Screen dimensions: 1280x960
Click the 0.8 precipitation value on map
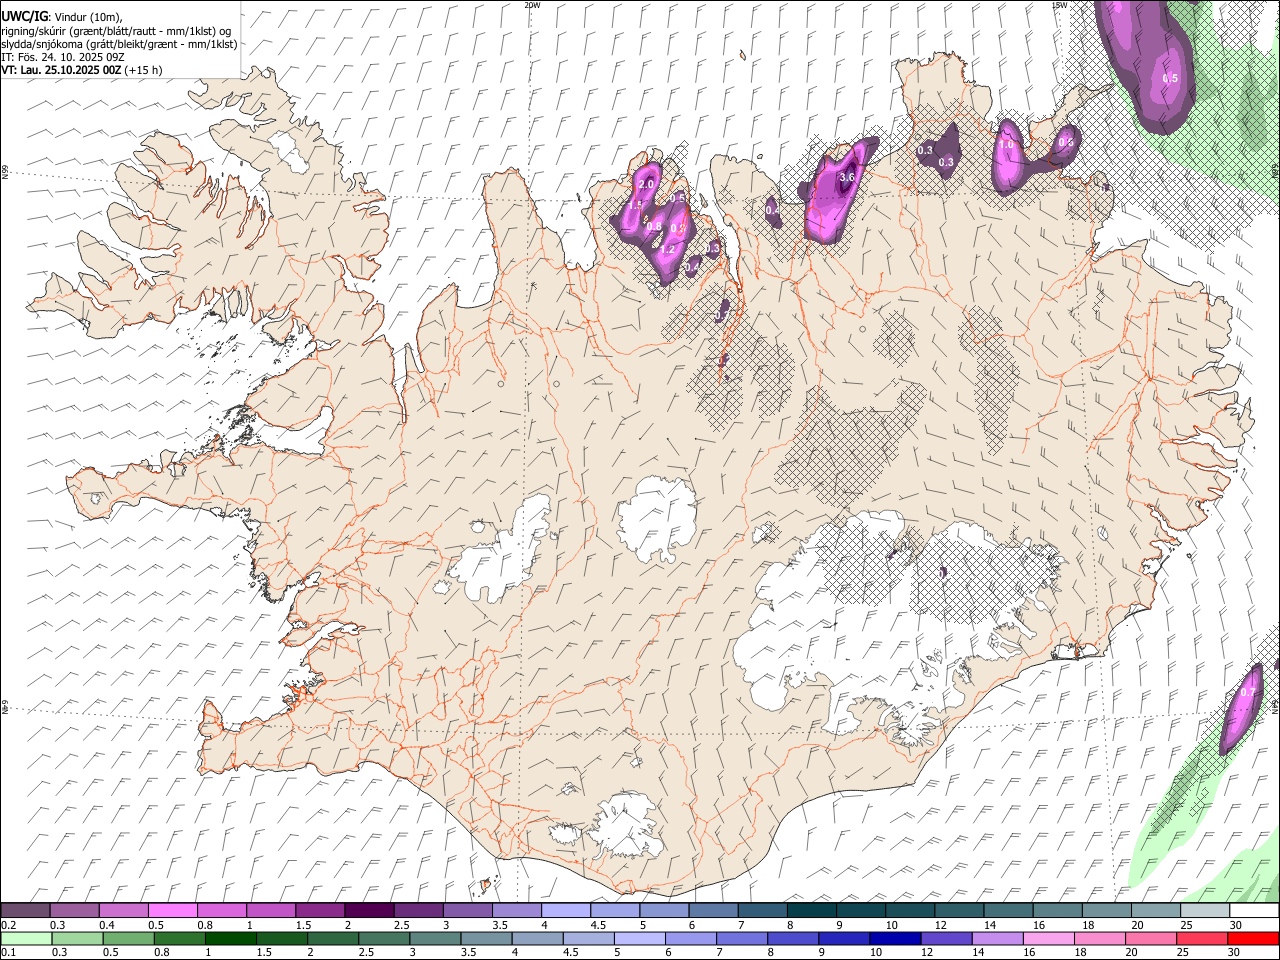pyautogui.click(x=655, y=228)
